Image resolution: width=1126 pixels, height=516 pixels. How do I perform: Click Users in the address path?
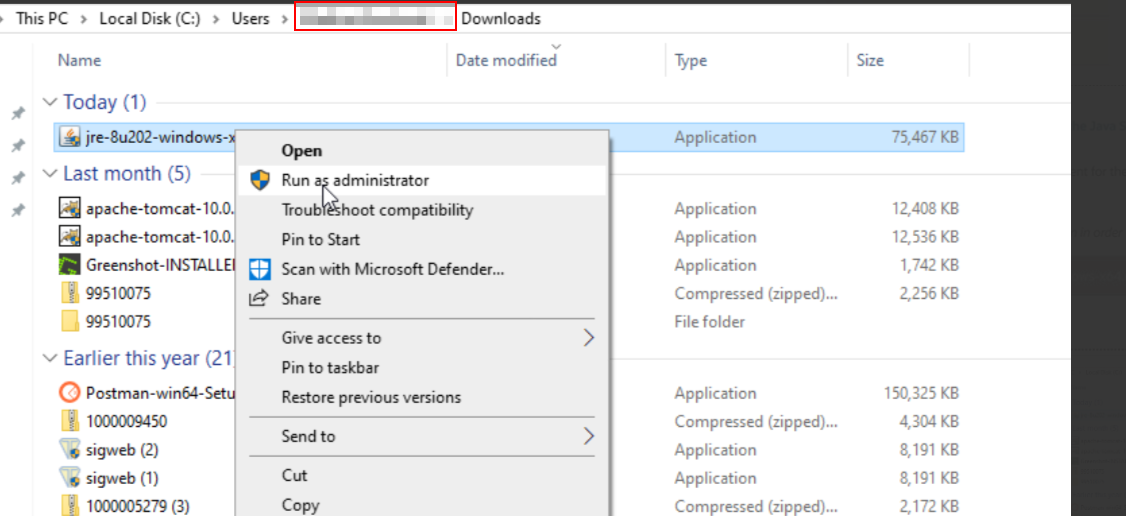(x=251, y=19)
